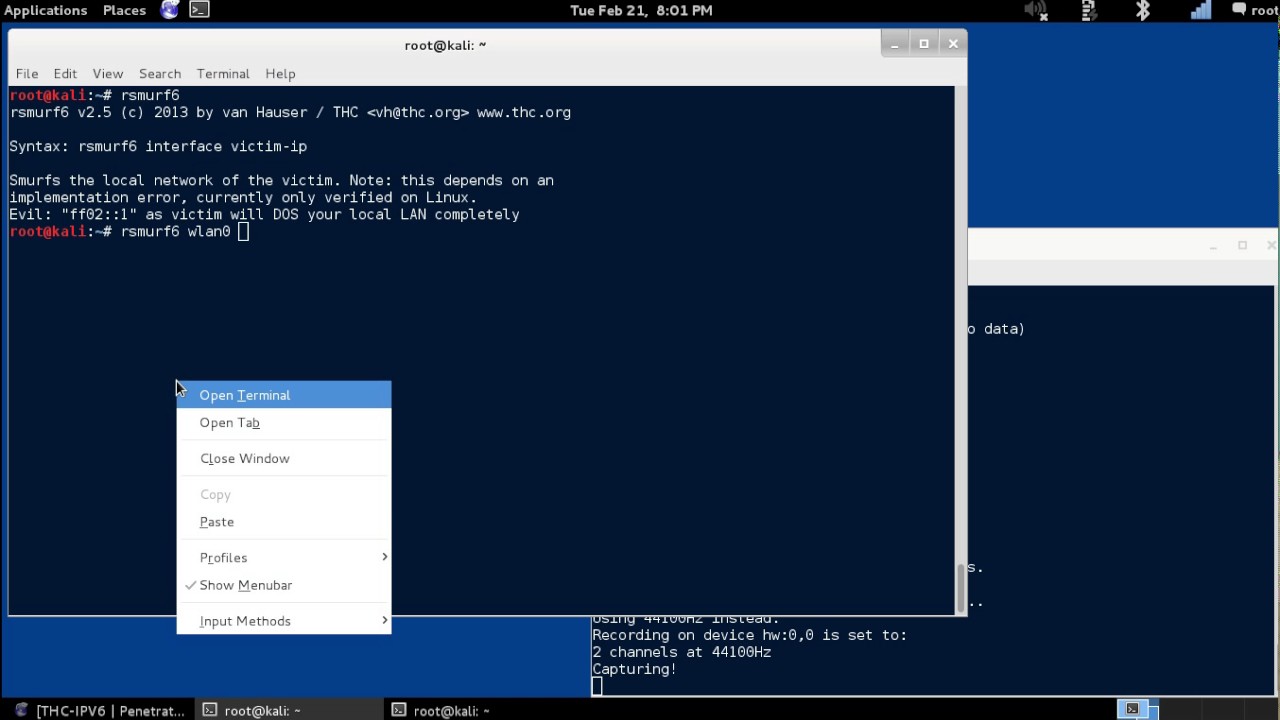Minimize the background terminal window

tap(1213, 245)
